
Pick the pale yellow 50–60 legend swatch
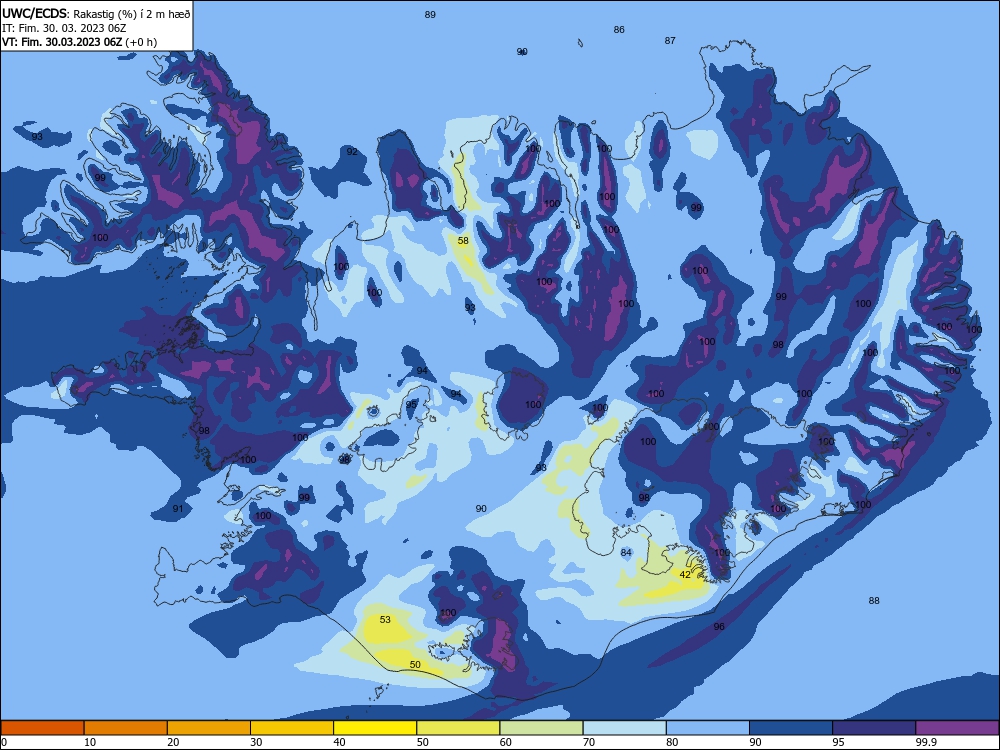click(x=458, y=728)
